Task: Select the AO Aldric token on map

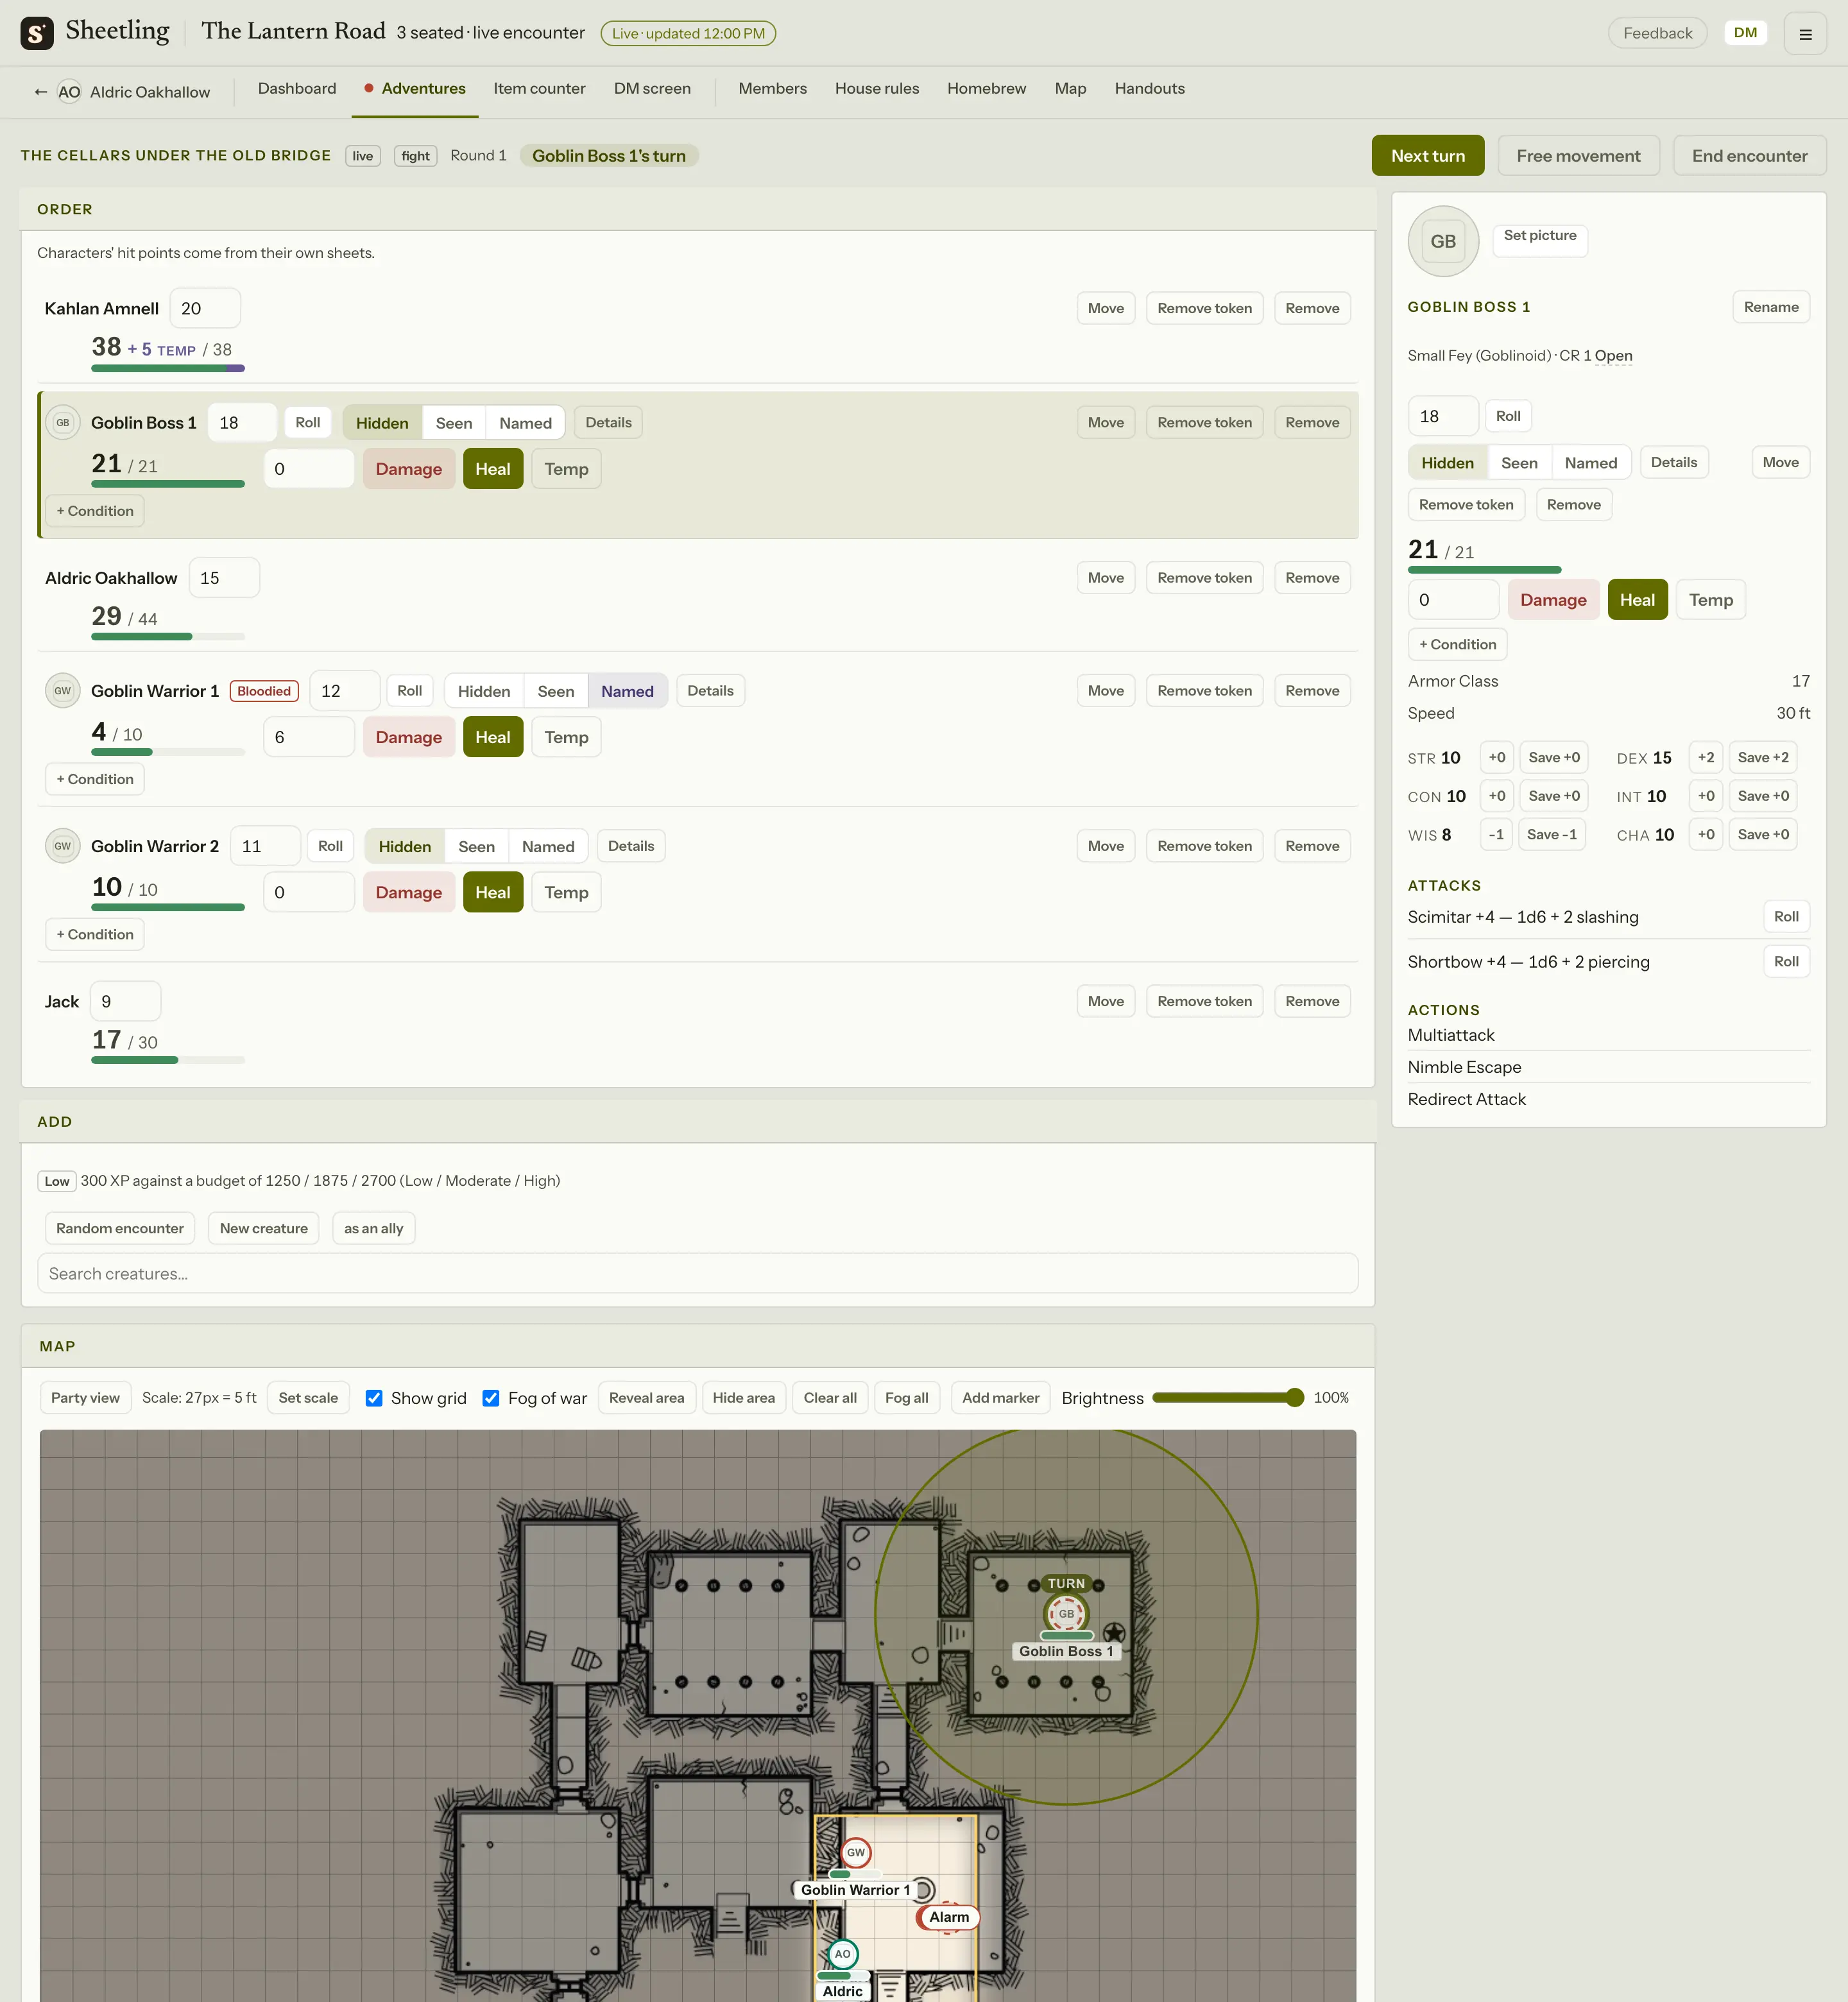Action: pyautogui.click(x=843, y=1954)
